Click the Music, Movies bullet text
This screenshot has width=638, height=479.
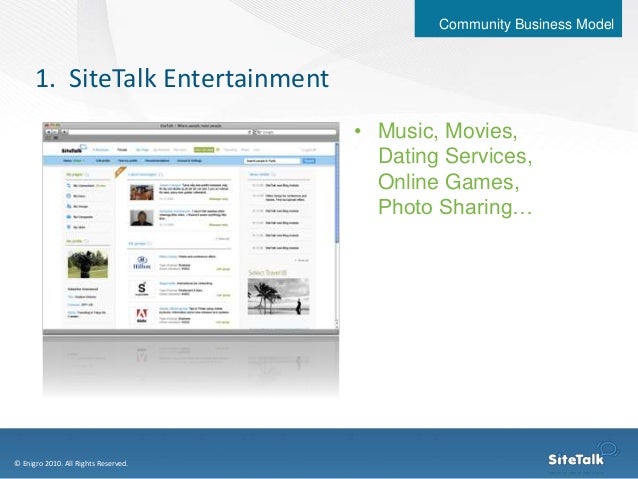pyautogui.click(x=448, y=131)
